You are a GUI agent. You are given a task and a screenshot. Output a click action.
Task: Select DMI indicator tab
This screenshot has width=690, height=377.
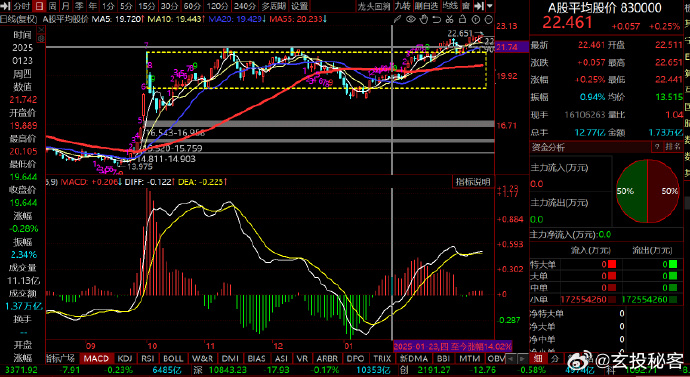(230, 359)
